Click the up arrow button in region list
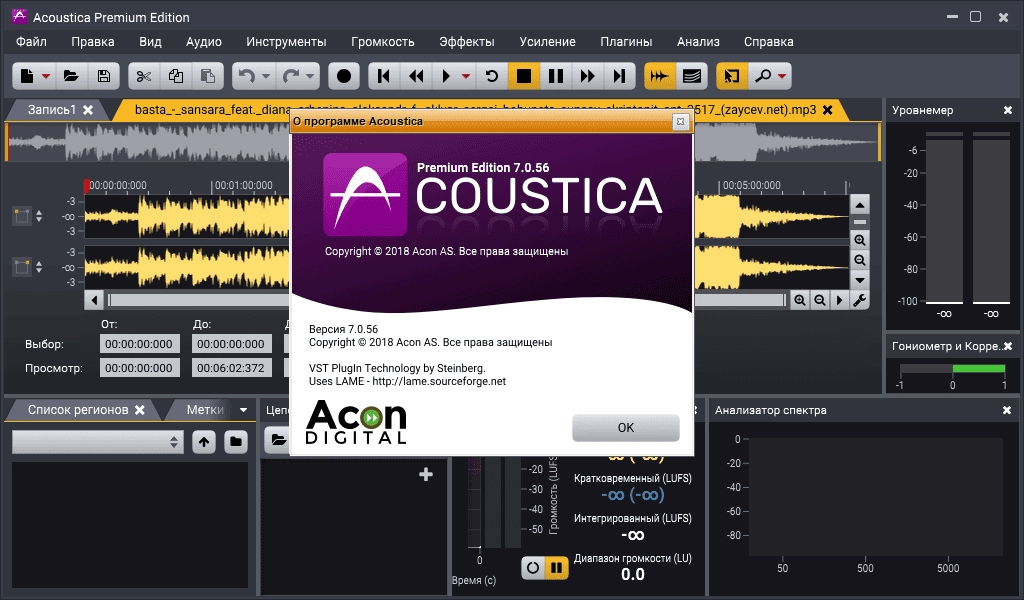Screen dimensions: 1024x600 204,442
